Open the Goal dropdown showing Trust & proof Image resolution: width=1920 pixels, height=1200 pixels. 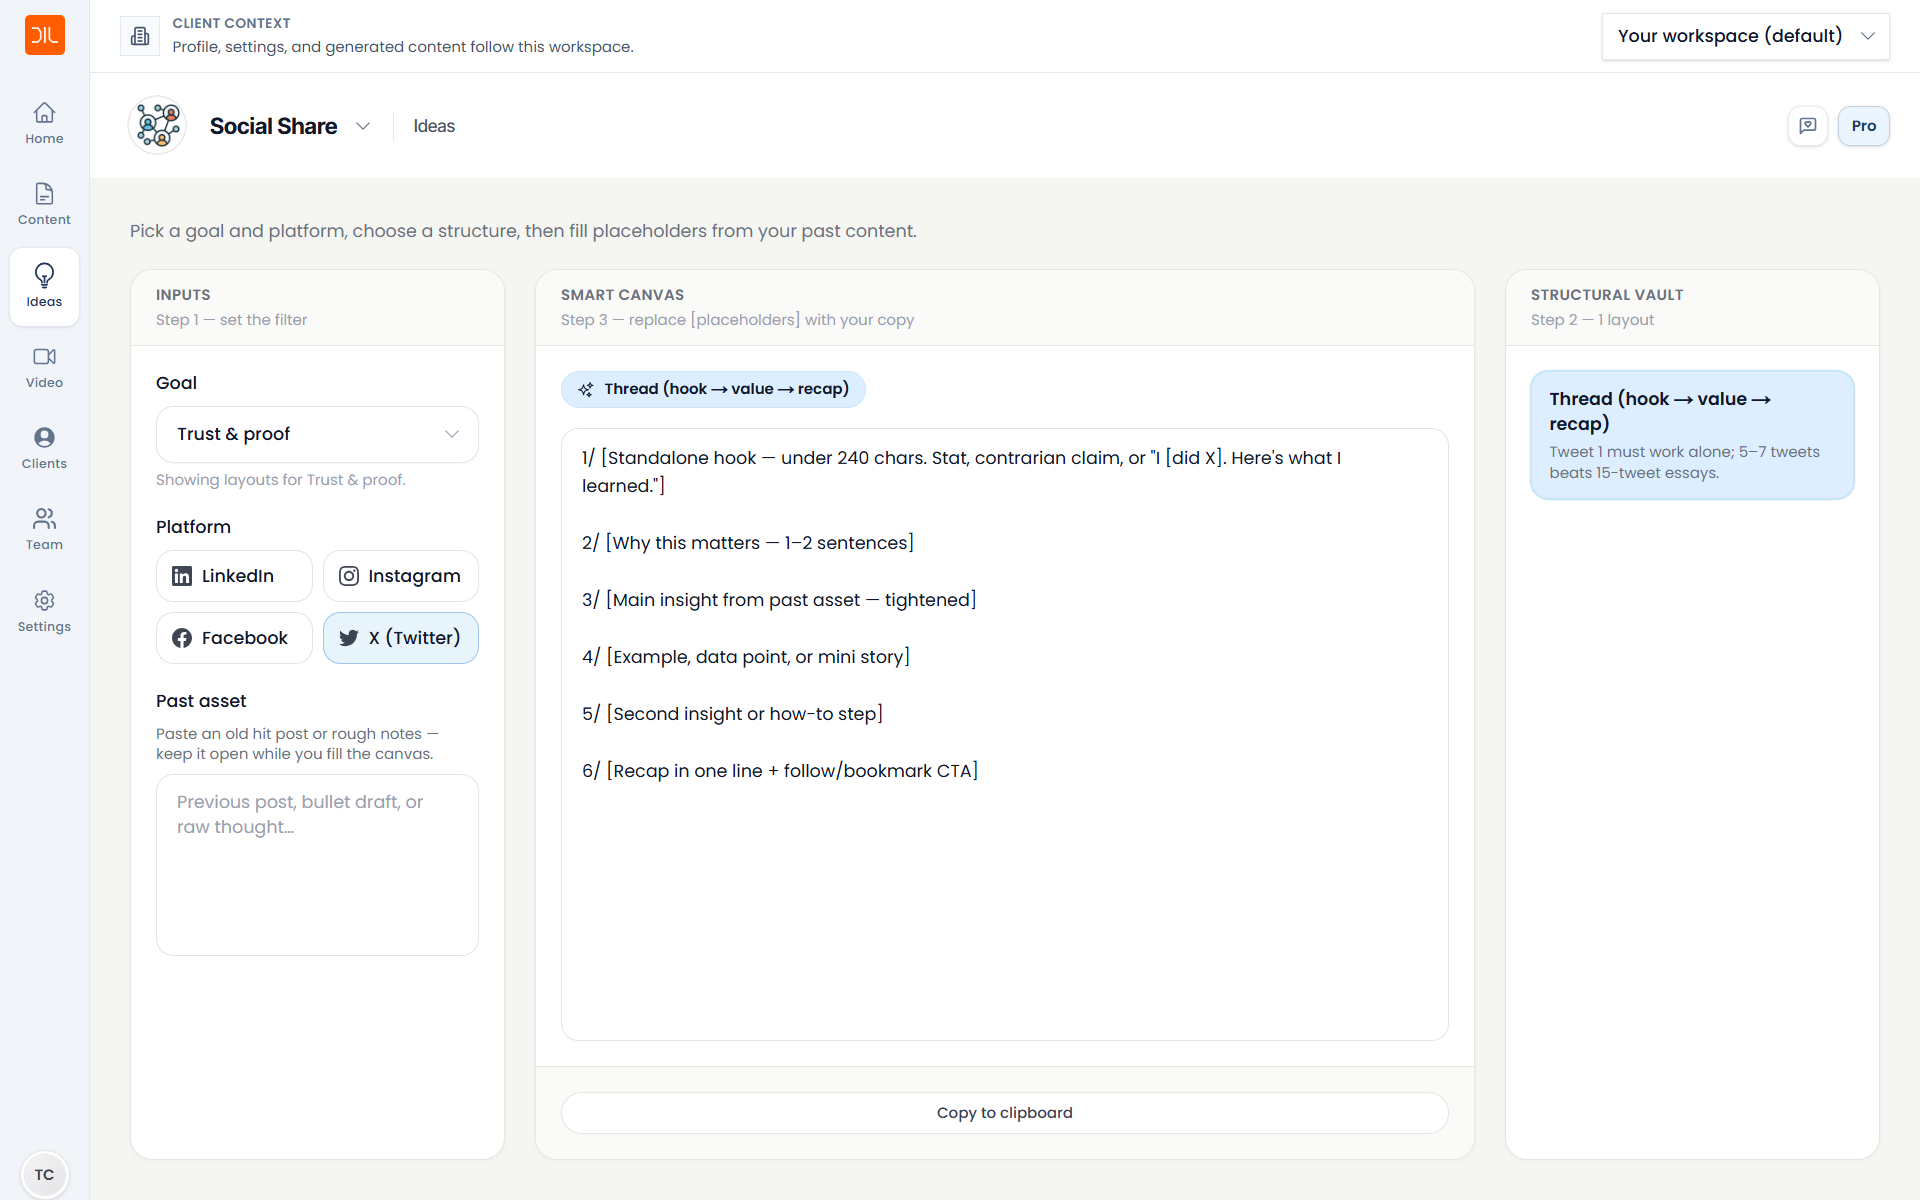[317, 434]
